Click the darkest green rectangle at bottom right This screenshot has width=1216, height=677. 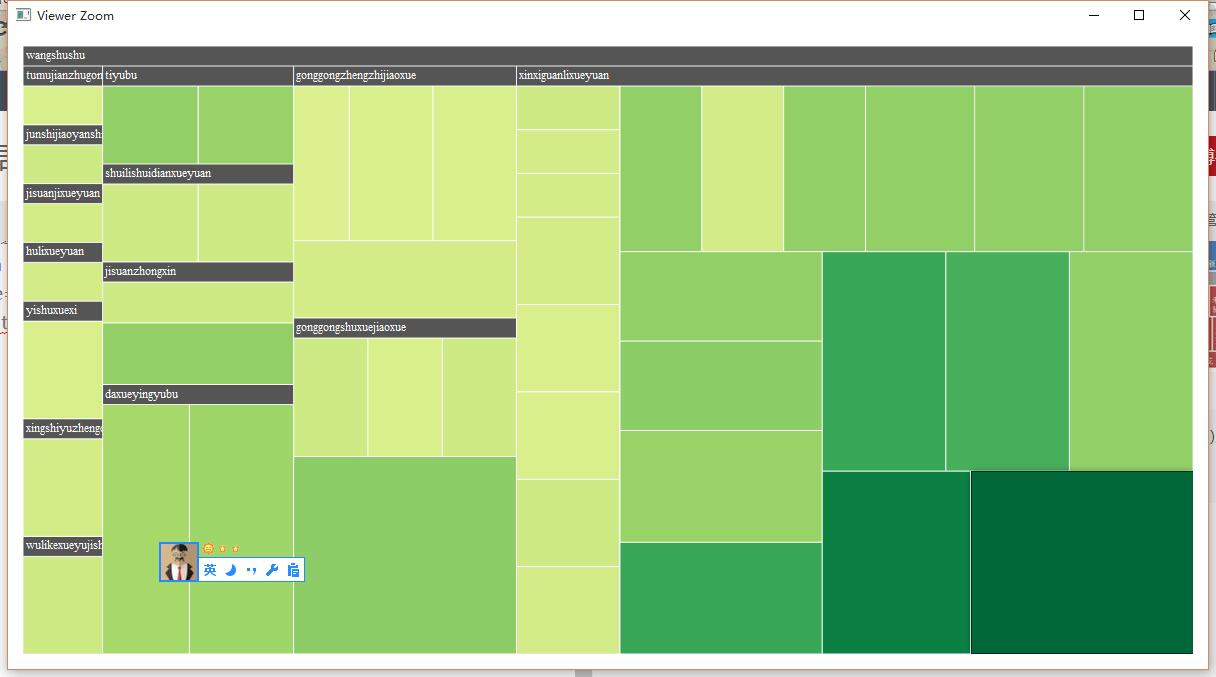pos(1080,560)
